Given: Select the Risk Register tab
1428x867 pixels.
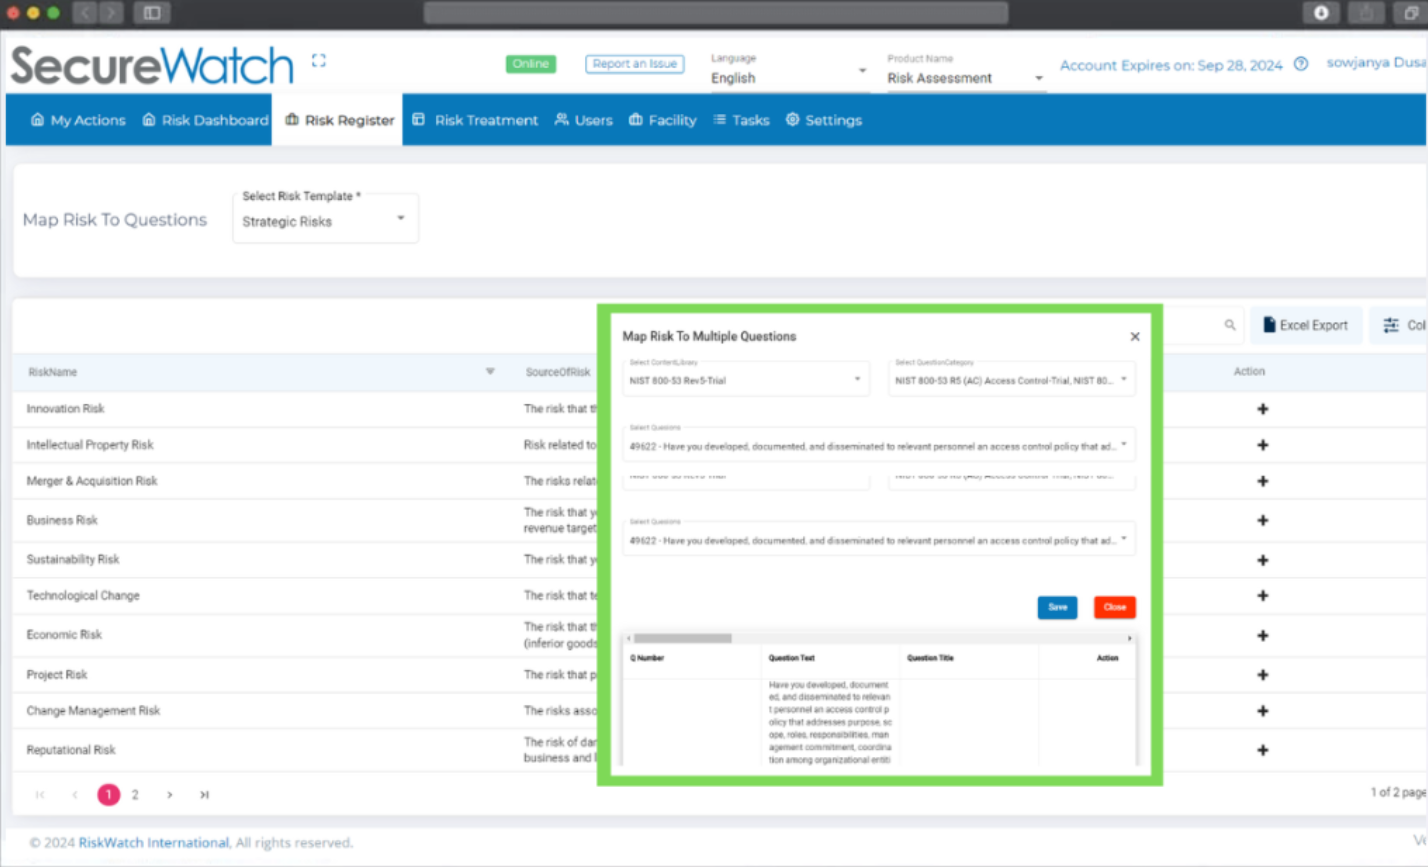Looking at the screenshot, I should (x=339, y=120).
